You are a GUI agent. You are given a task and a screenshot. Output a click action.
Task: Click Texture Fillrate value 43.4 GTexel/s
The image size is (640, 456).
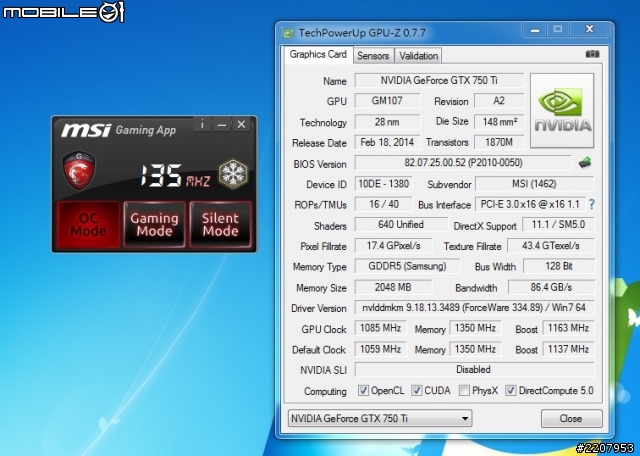click(x=551, y=246)
